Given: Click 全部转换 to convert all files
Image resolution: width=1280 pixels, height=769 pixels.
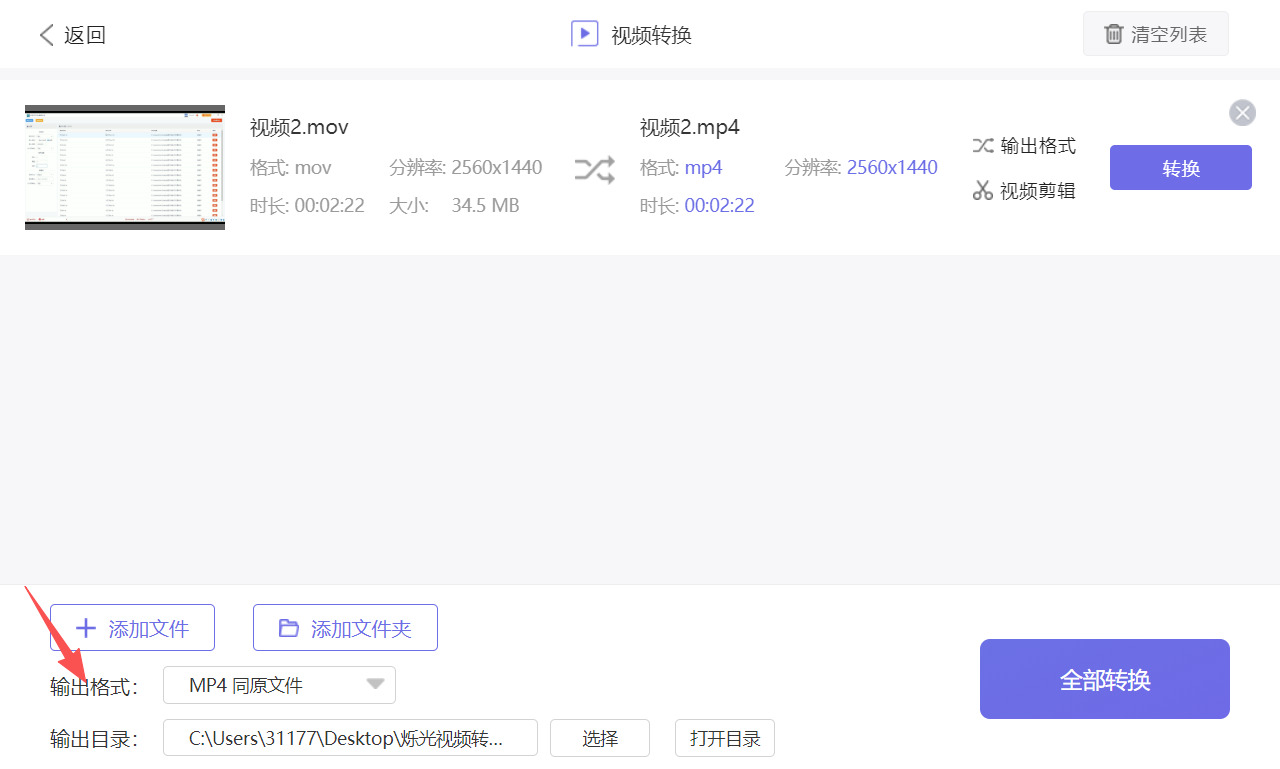Looking at the screenshot, I should coord(1104,678).
